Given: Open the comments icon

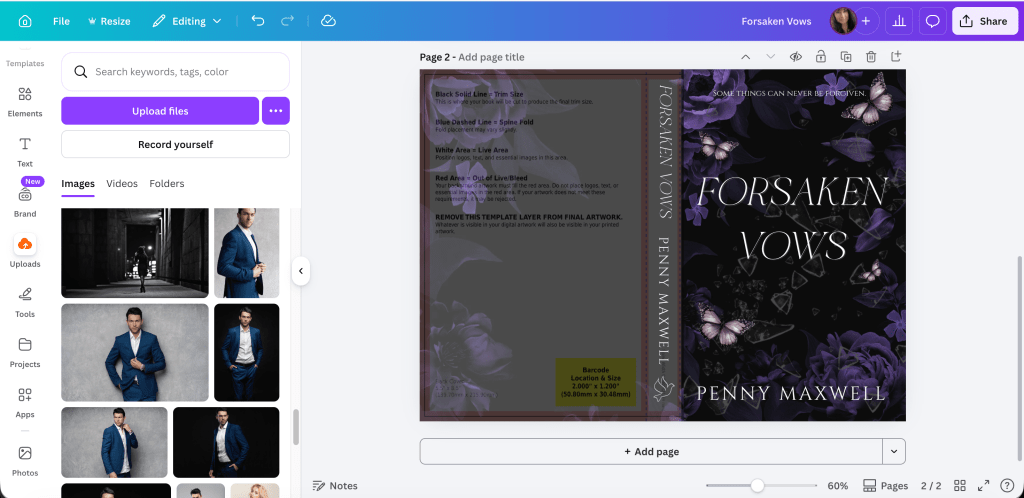Looking at the screenshot, I should (933, 21).
